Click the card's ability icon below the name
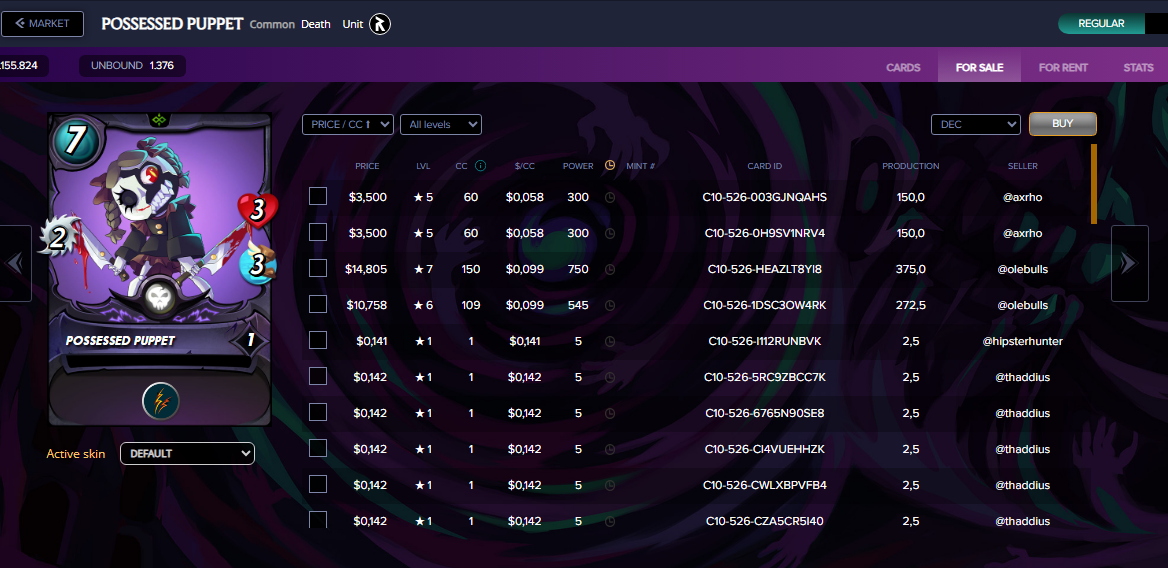 [x=160, y=400]
